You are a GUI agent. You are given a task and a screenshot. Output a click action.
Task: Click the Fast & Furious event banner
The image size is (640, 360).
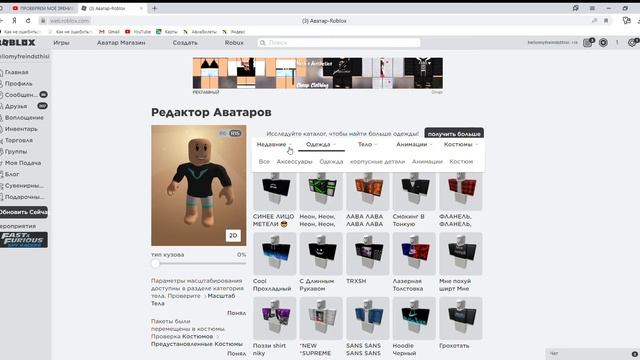pos(24,240)
